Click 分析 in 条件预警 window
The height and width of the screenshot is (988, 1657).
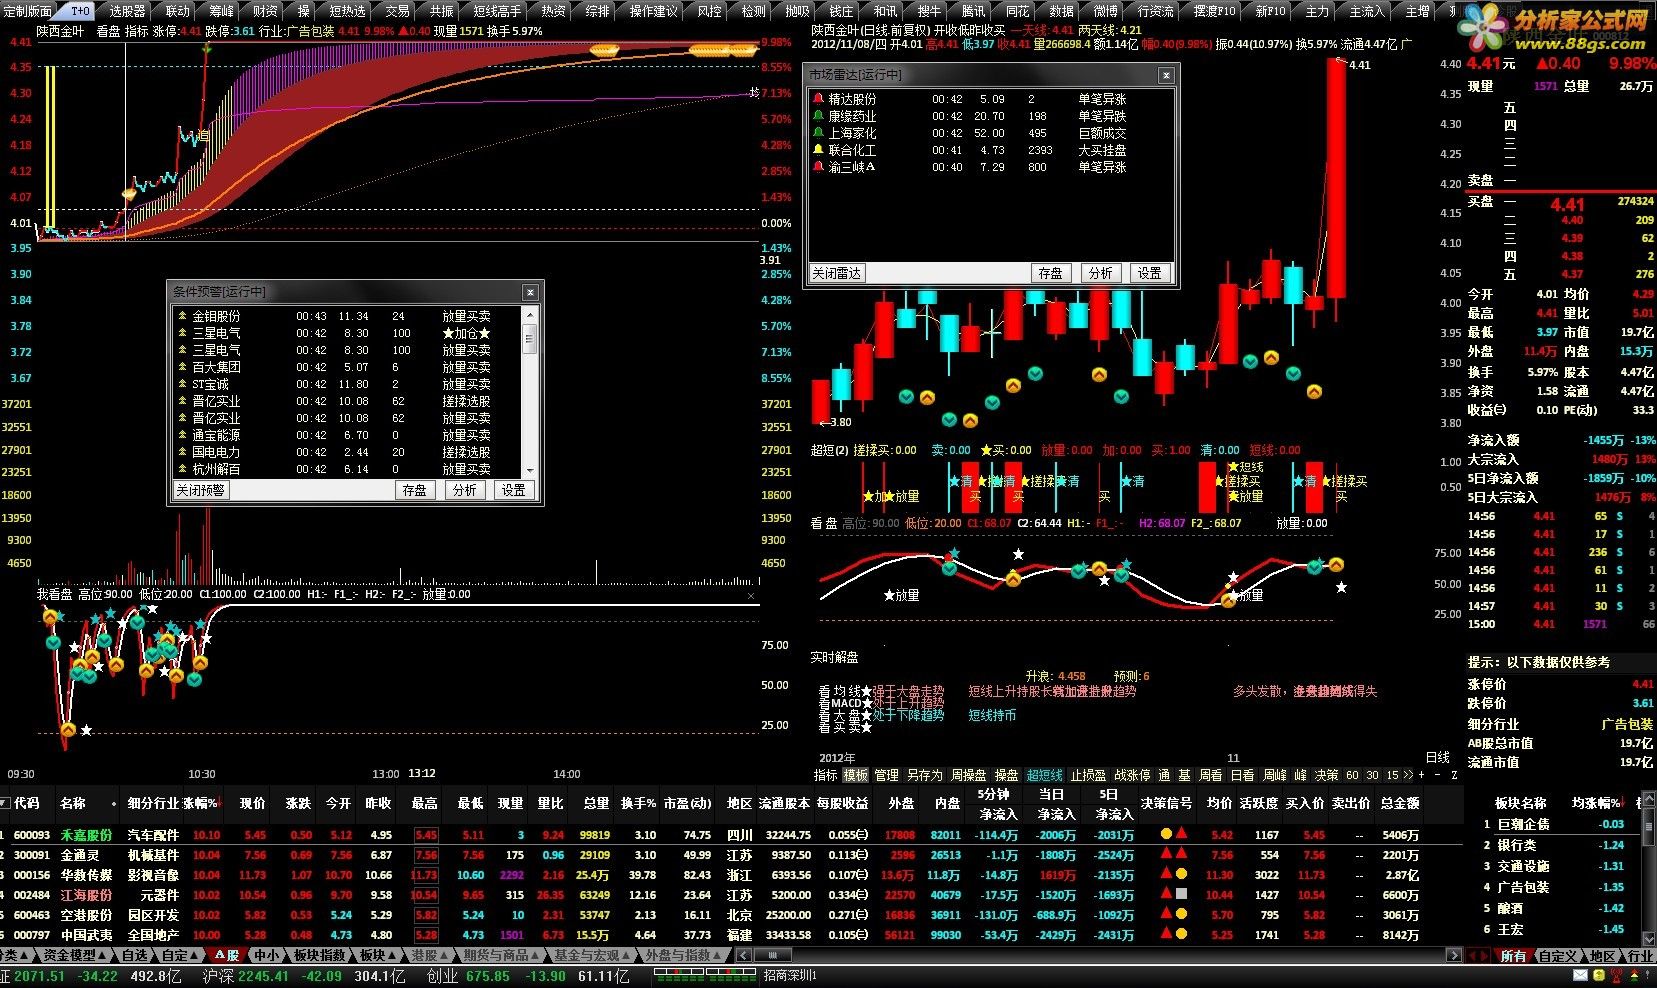464,490
